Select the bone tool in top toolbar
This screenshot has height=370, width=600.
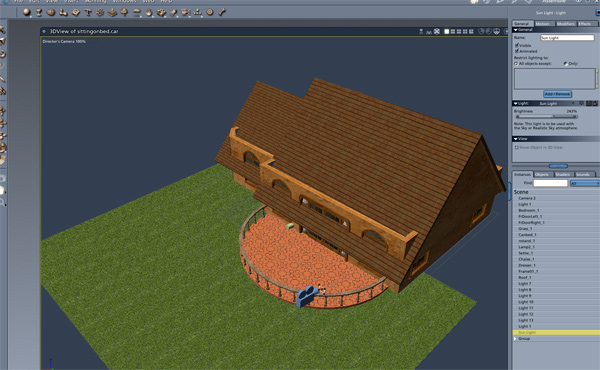(x=222, y=12)
